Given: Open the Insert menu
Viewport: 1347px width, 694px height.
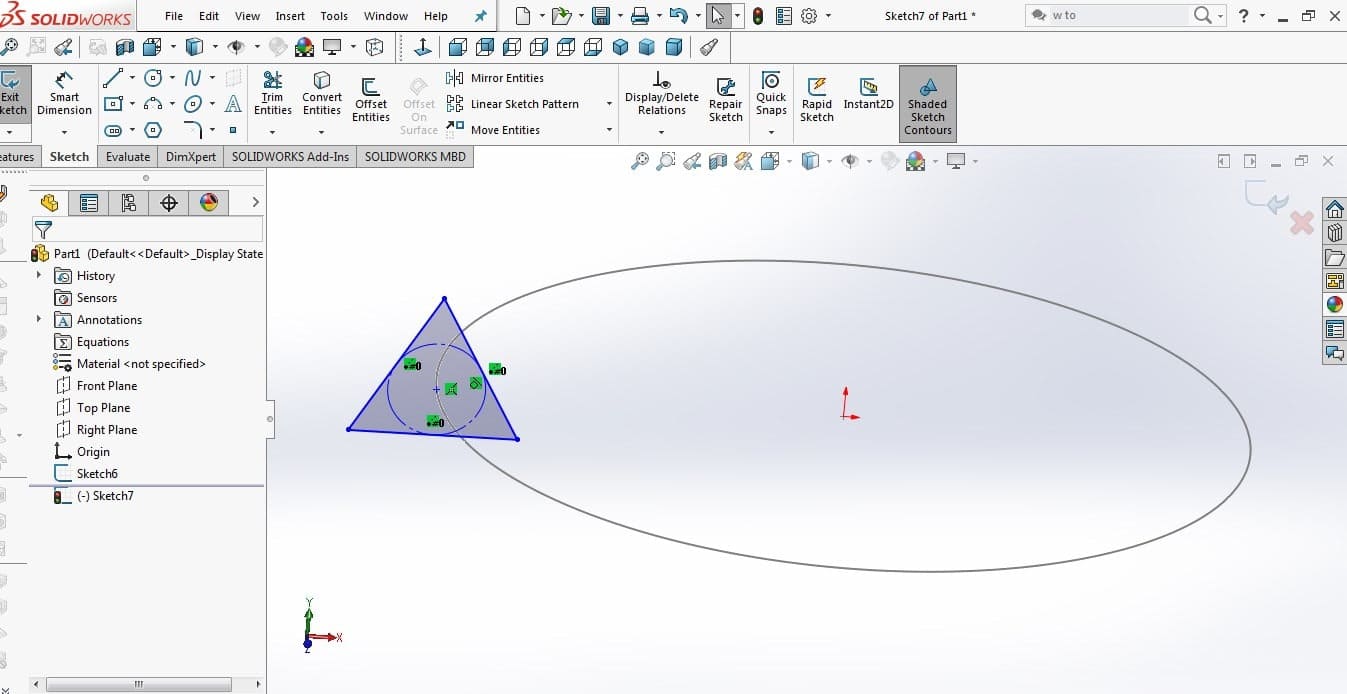Looking at the screenshot, I should [290, 16].
